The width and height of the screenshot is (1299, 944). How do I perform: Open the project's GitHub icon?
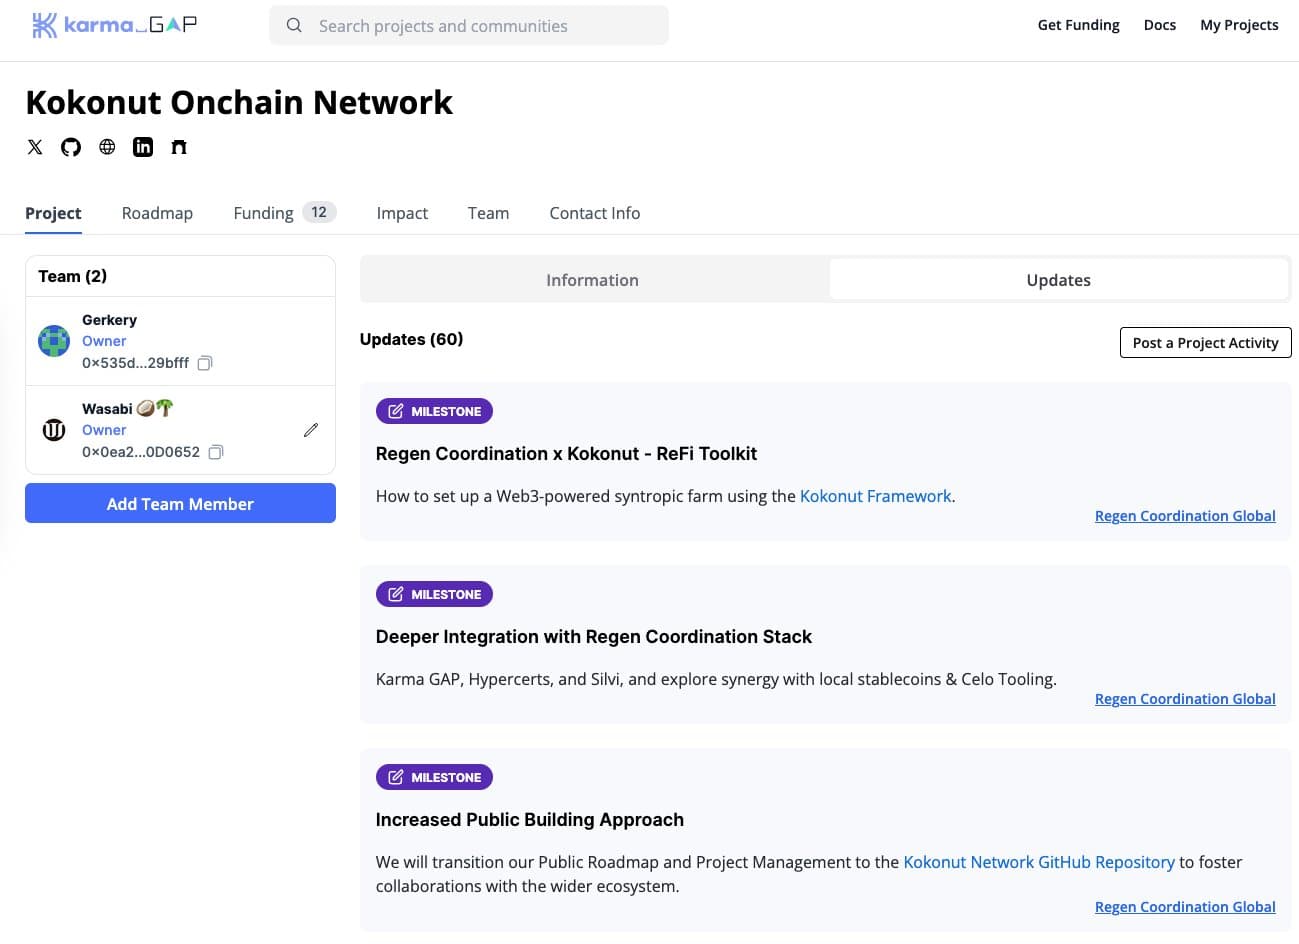tap(71, 147)
